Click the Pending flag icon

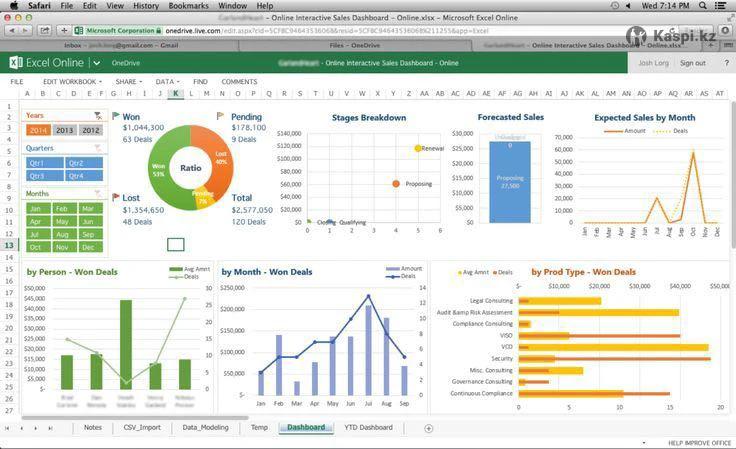click(220, 115)
